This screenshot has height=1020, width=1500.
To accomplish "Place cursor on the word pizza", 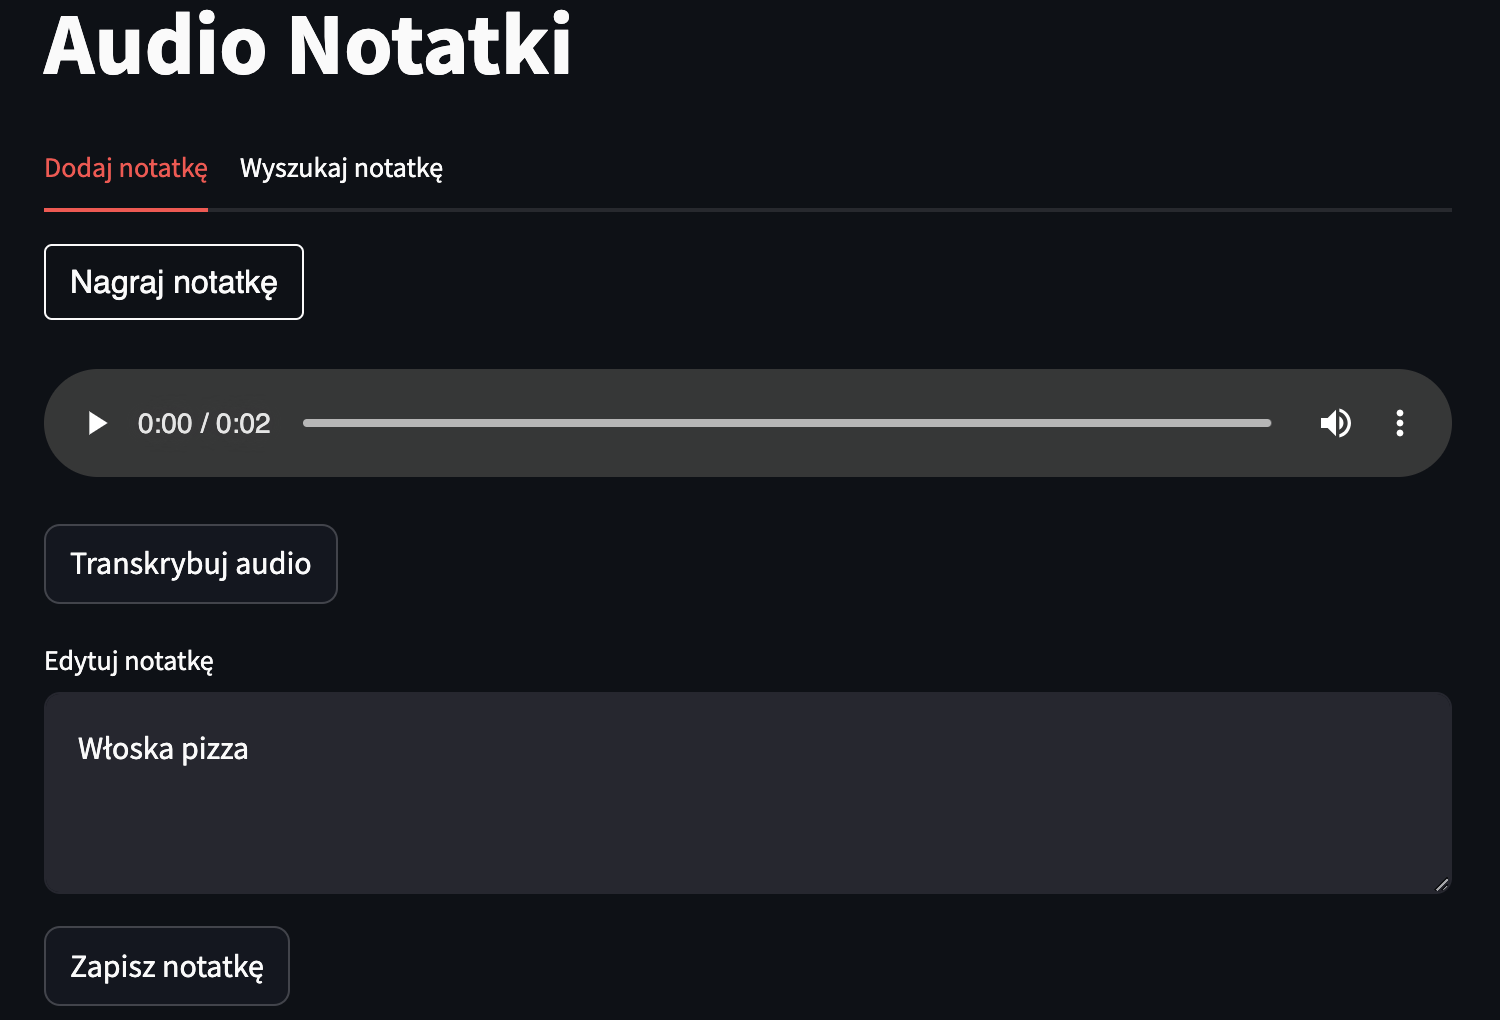I will pyautogui.click(x=215, y=749).
